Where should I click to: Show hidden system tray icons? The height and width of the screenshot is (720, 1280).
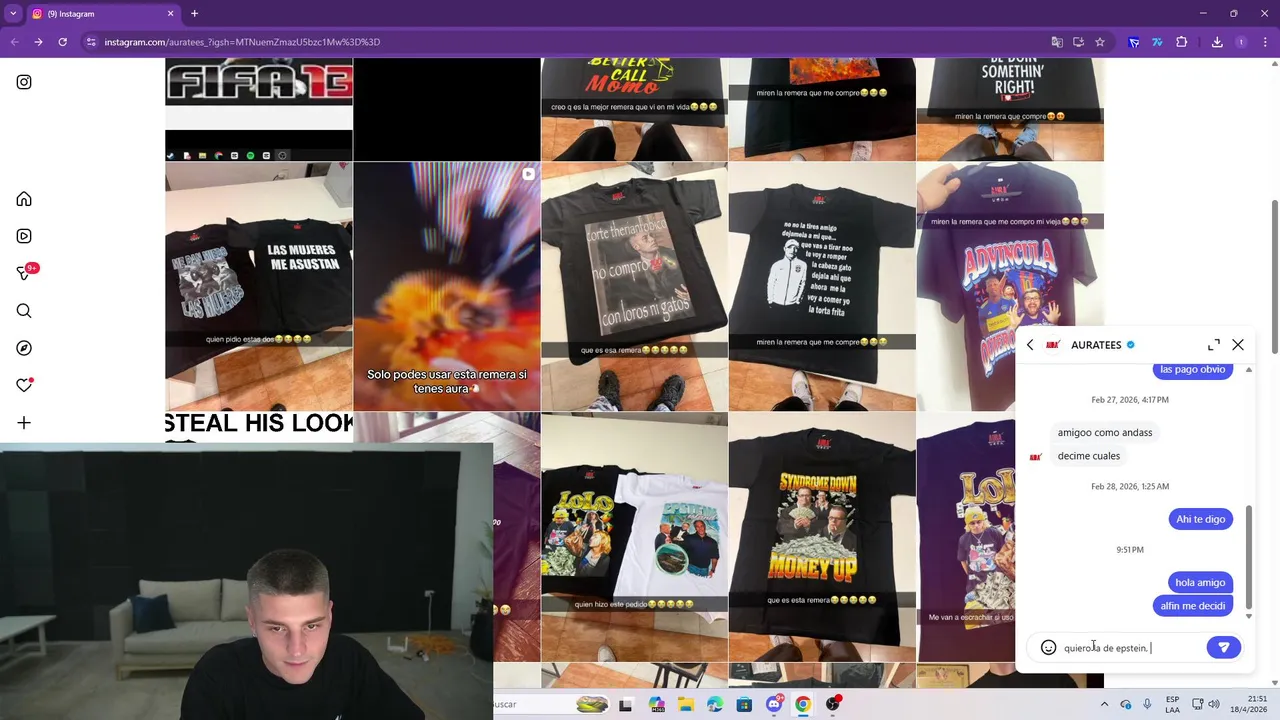(x=1103, y=704)
